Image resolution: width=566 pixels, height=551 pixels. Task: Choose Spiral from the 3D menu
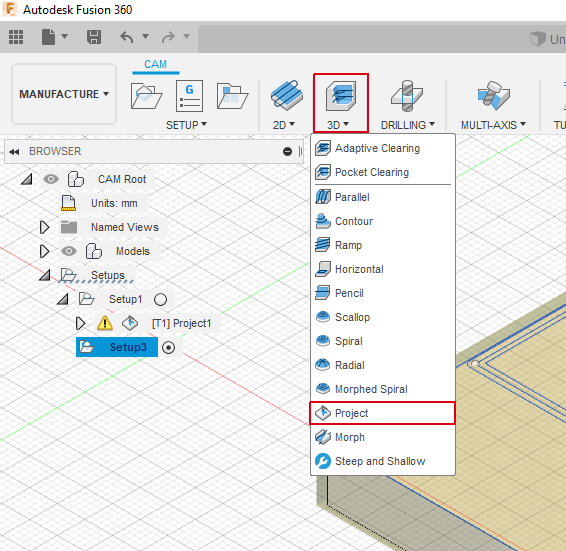[383, 341]
